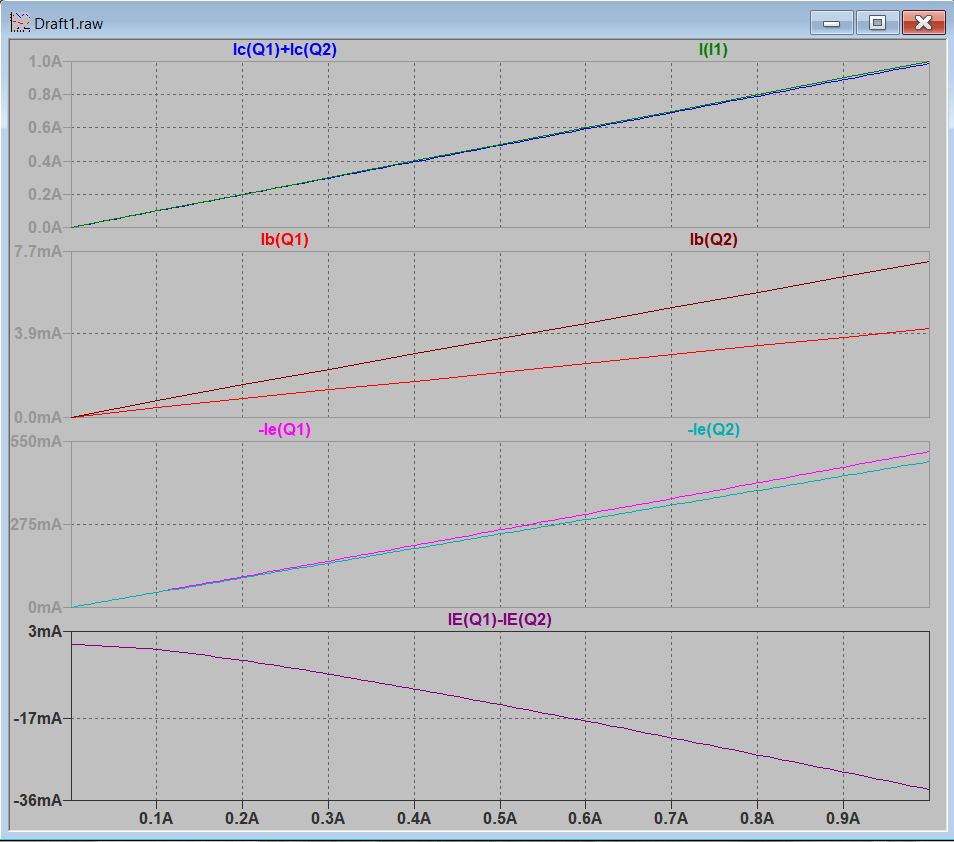
Task: Click the 3.9mA axis label
Action: click(38, 333)
